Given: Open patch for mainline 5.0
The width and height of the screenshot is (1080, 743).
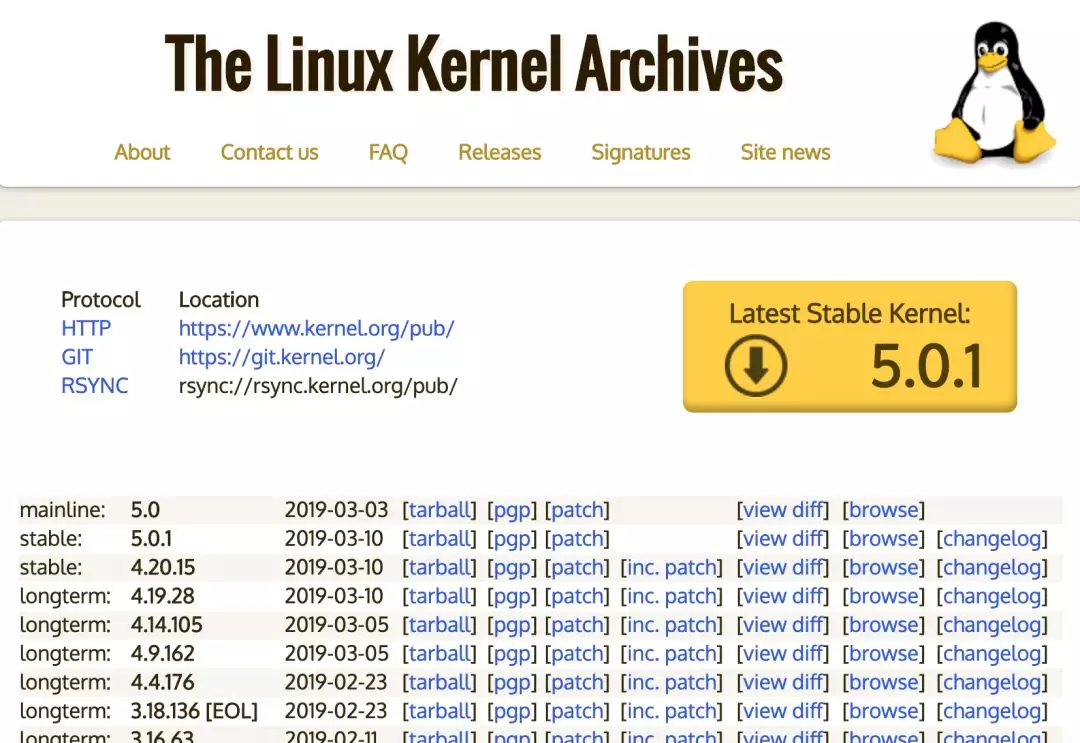Looking at the screenshot, I should click(x=577, y=510).
